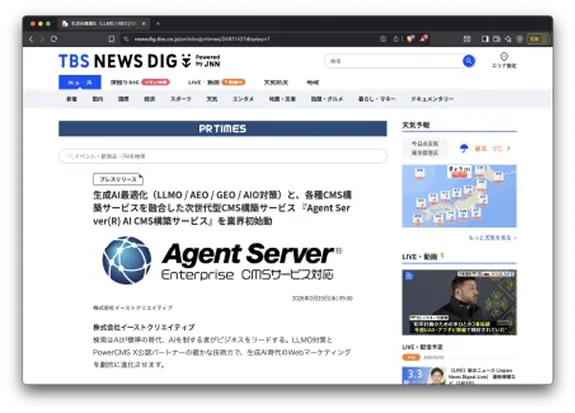Click the blue search magnifier button
The height and width of the screenshot is (413, 575).
pos(468,61)
